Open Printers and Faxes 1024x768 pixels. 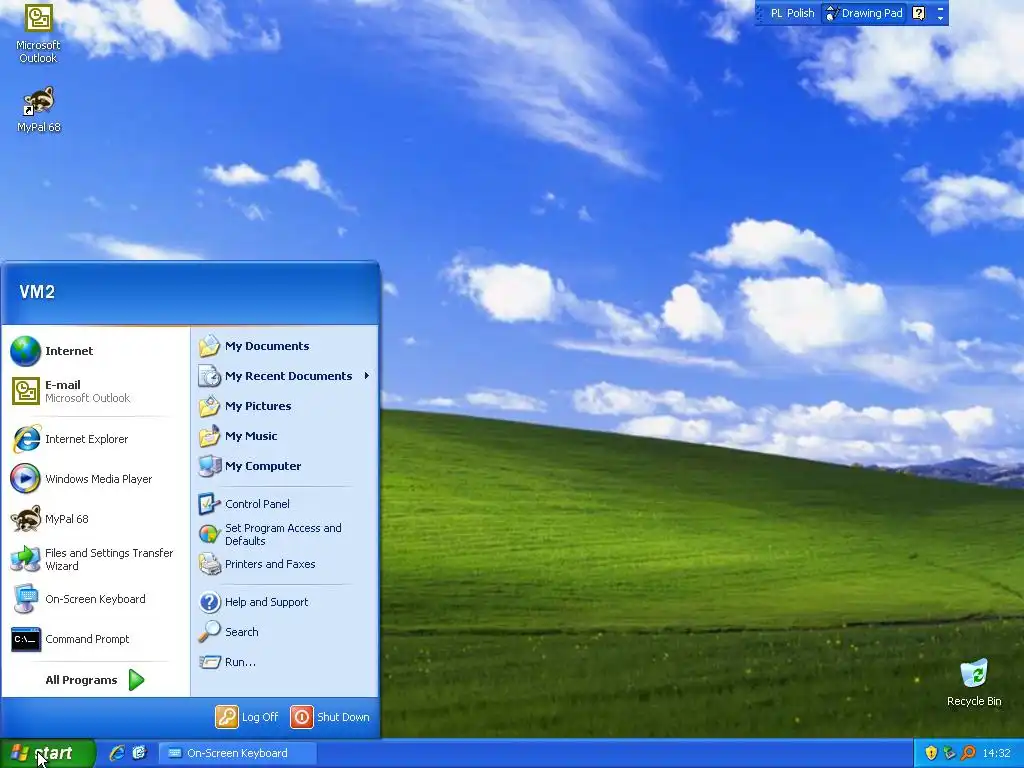[x=285, y=564]
